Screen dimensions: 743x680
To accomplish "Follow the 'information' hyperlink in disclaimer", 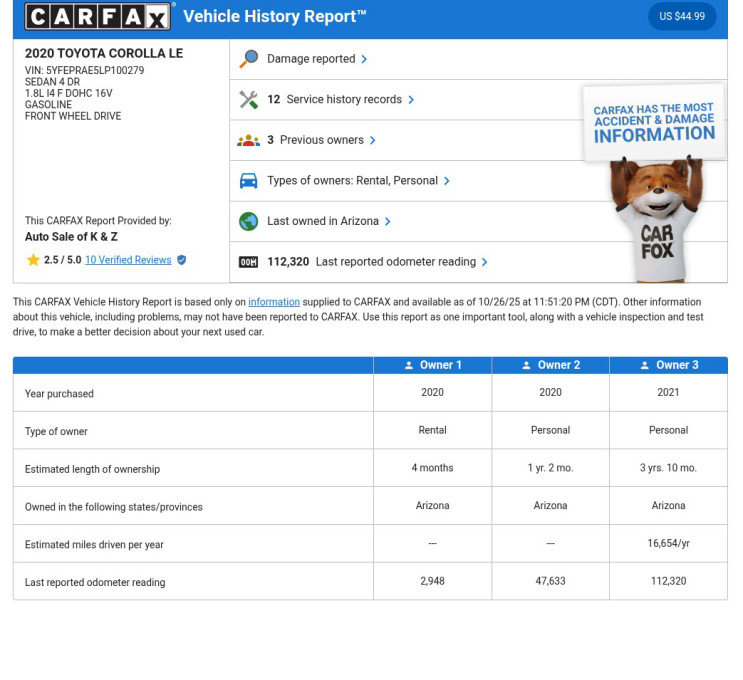I will click(x=274, y=302).
